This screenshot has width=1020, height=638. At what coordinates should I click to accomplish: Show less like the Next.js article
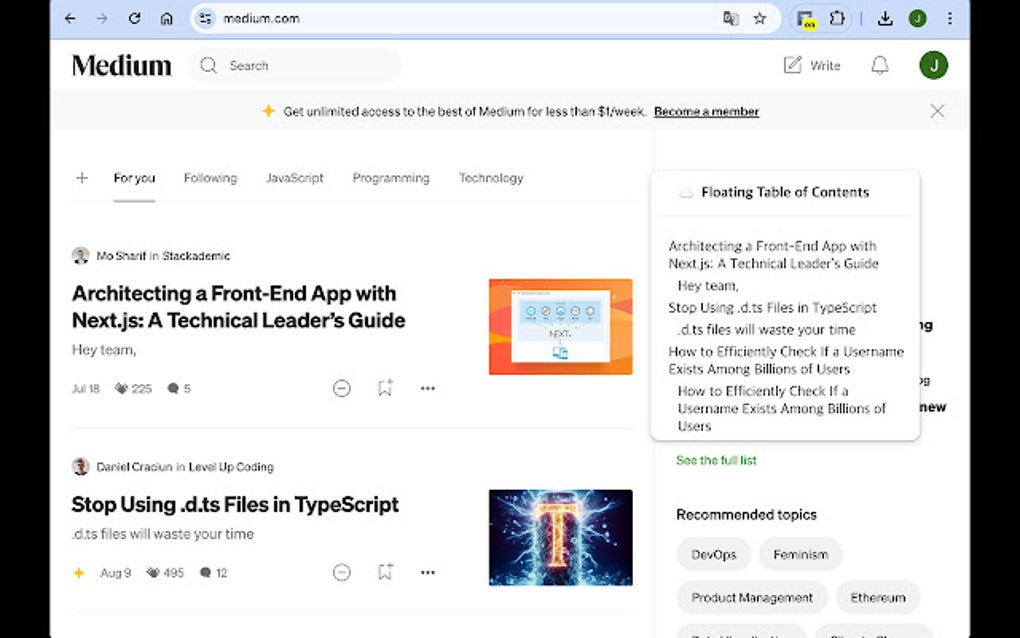(x=342, y=388)
